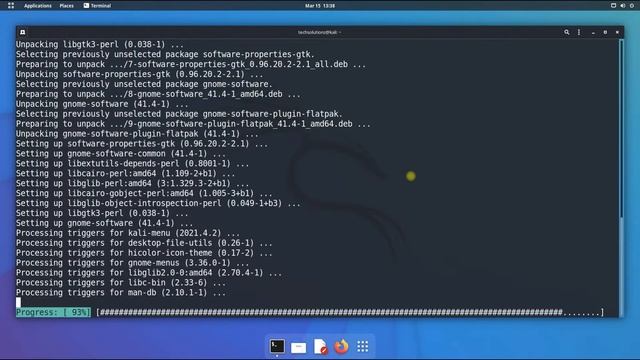This screenshot has height=360, width=640.
Task: Open the Applications menu
Action: tap(38, 6)
